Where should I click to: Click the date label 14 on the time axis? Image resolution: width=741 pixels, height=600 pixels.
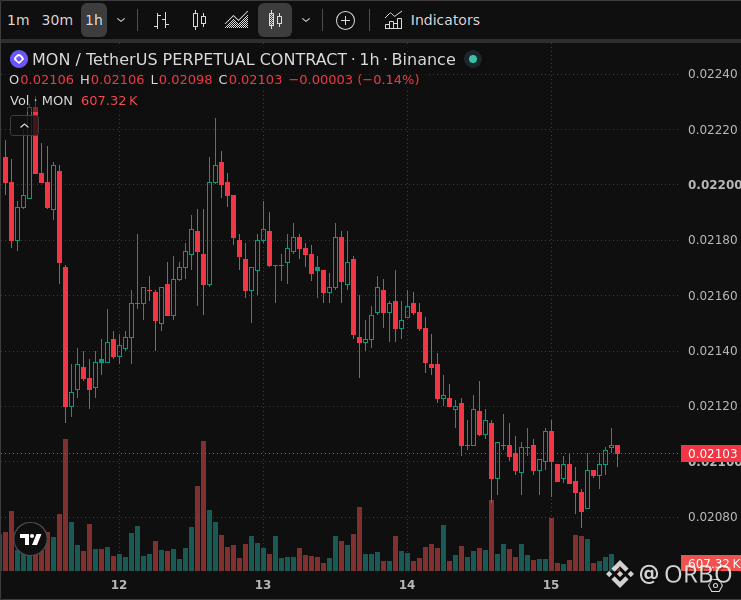pos(407,585)
